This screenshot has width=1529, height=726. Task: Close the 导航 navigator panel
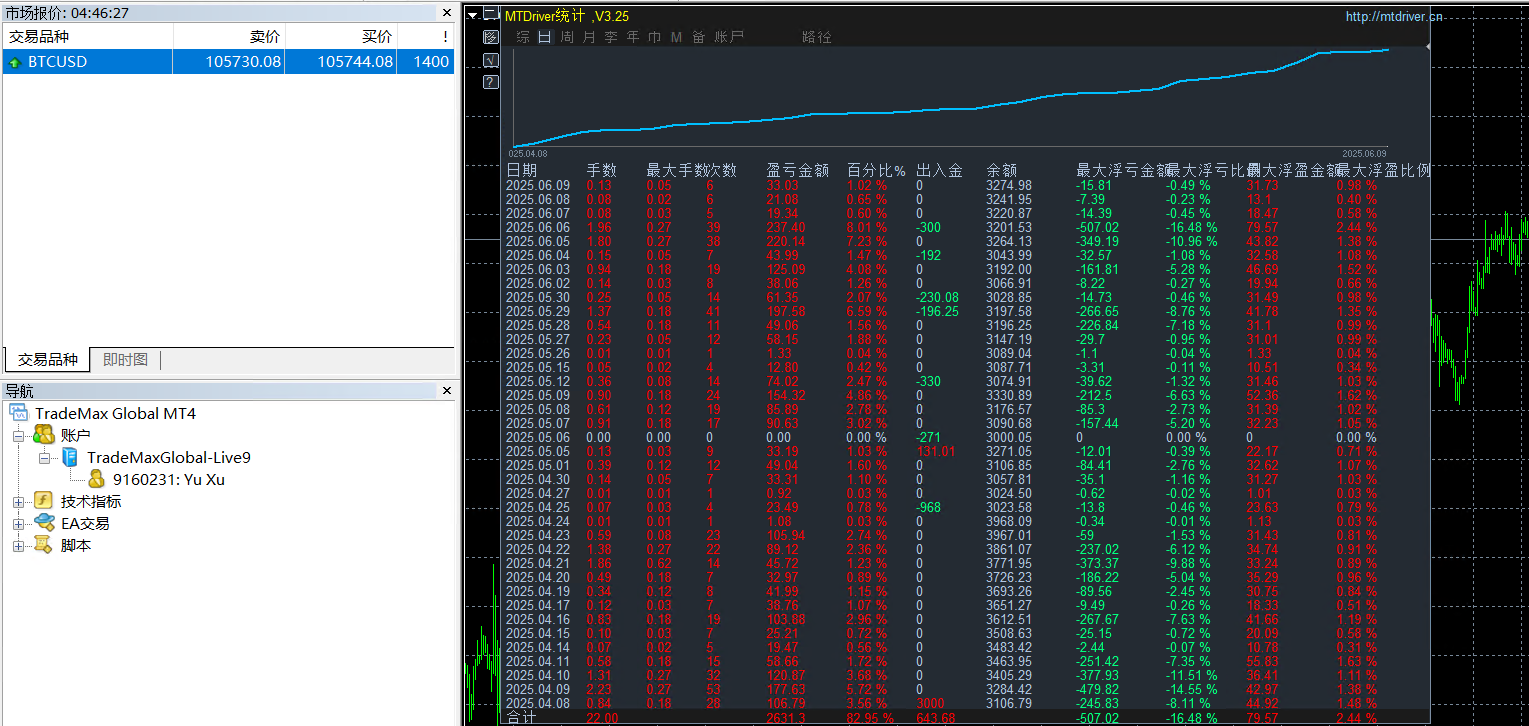click(x=447, y=391)
